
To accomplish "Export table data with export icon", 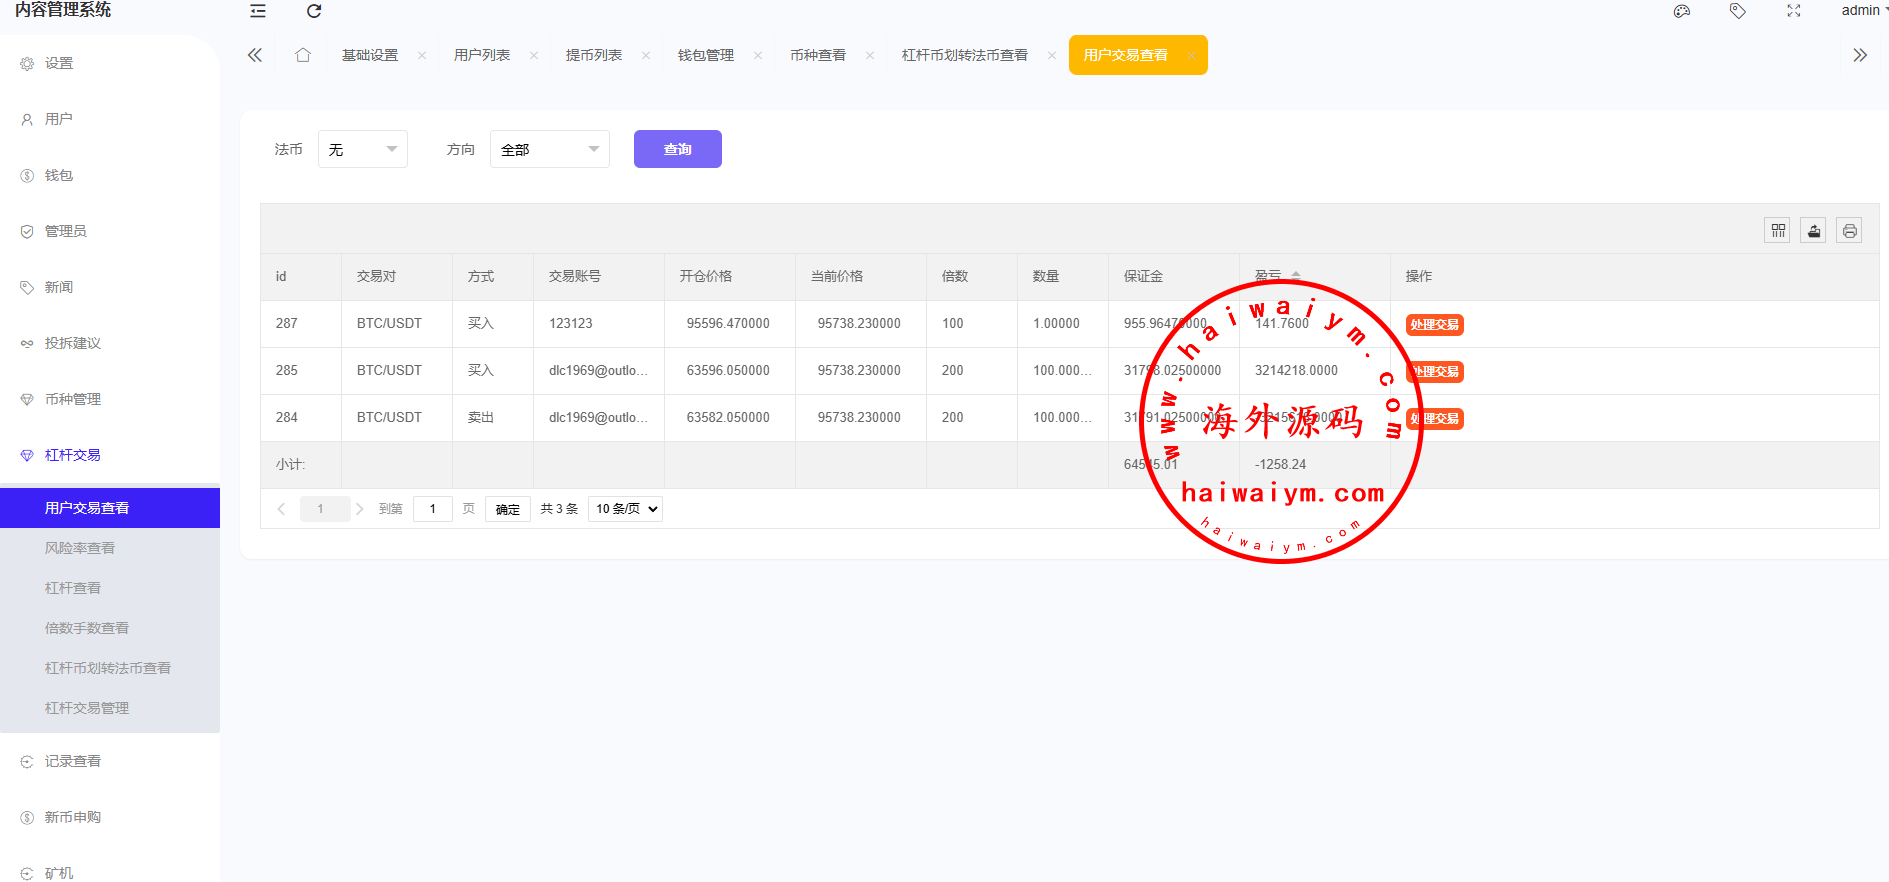I will coord(1813,231).
